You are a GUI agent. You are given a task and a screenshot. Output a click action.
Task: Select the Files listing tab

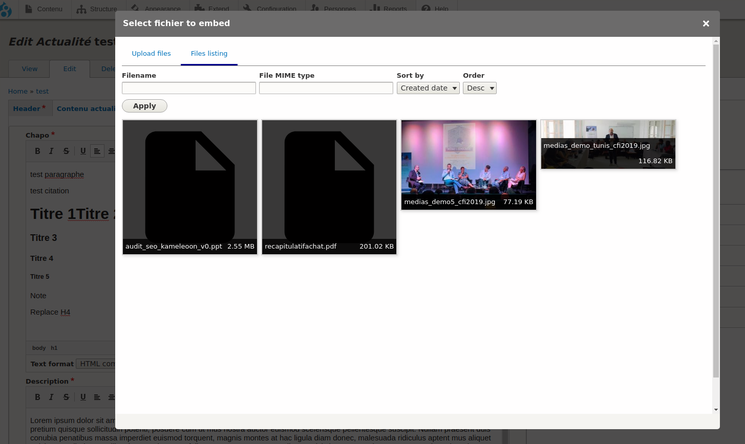pos(209,53)
